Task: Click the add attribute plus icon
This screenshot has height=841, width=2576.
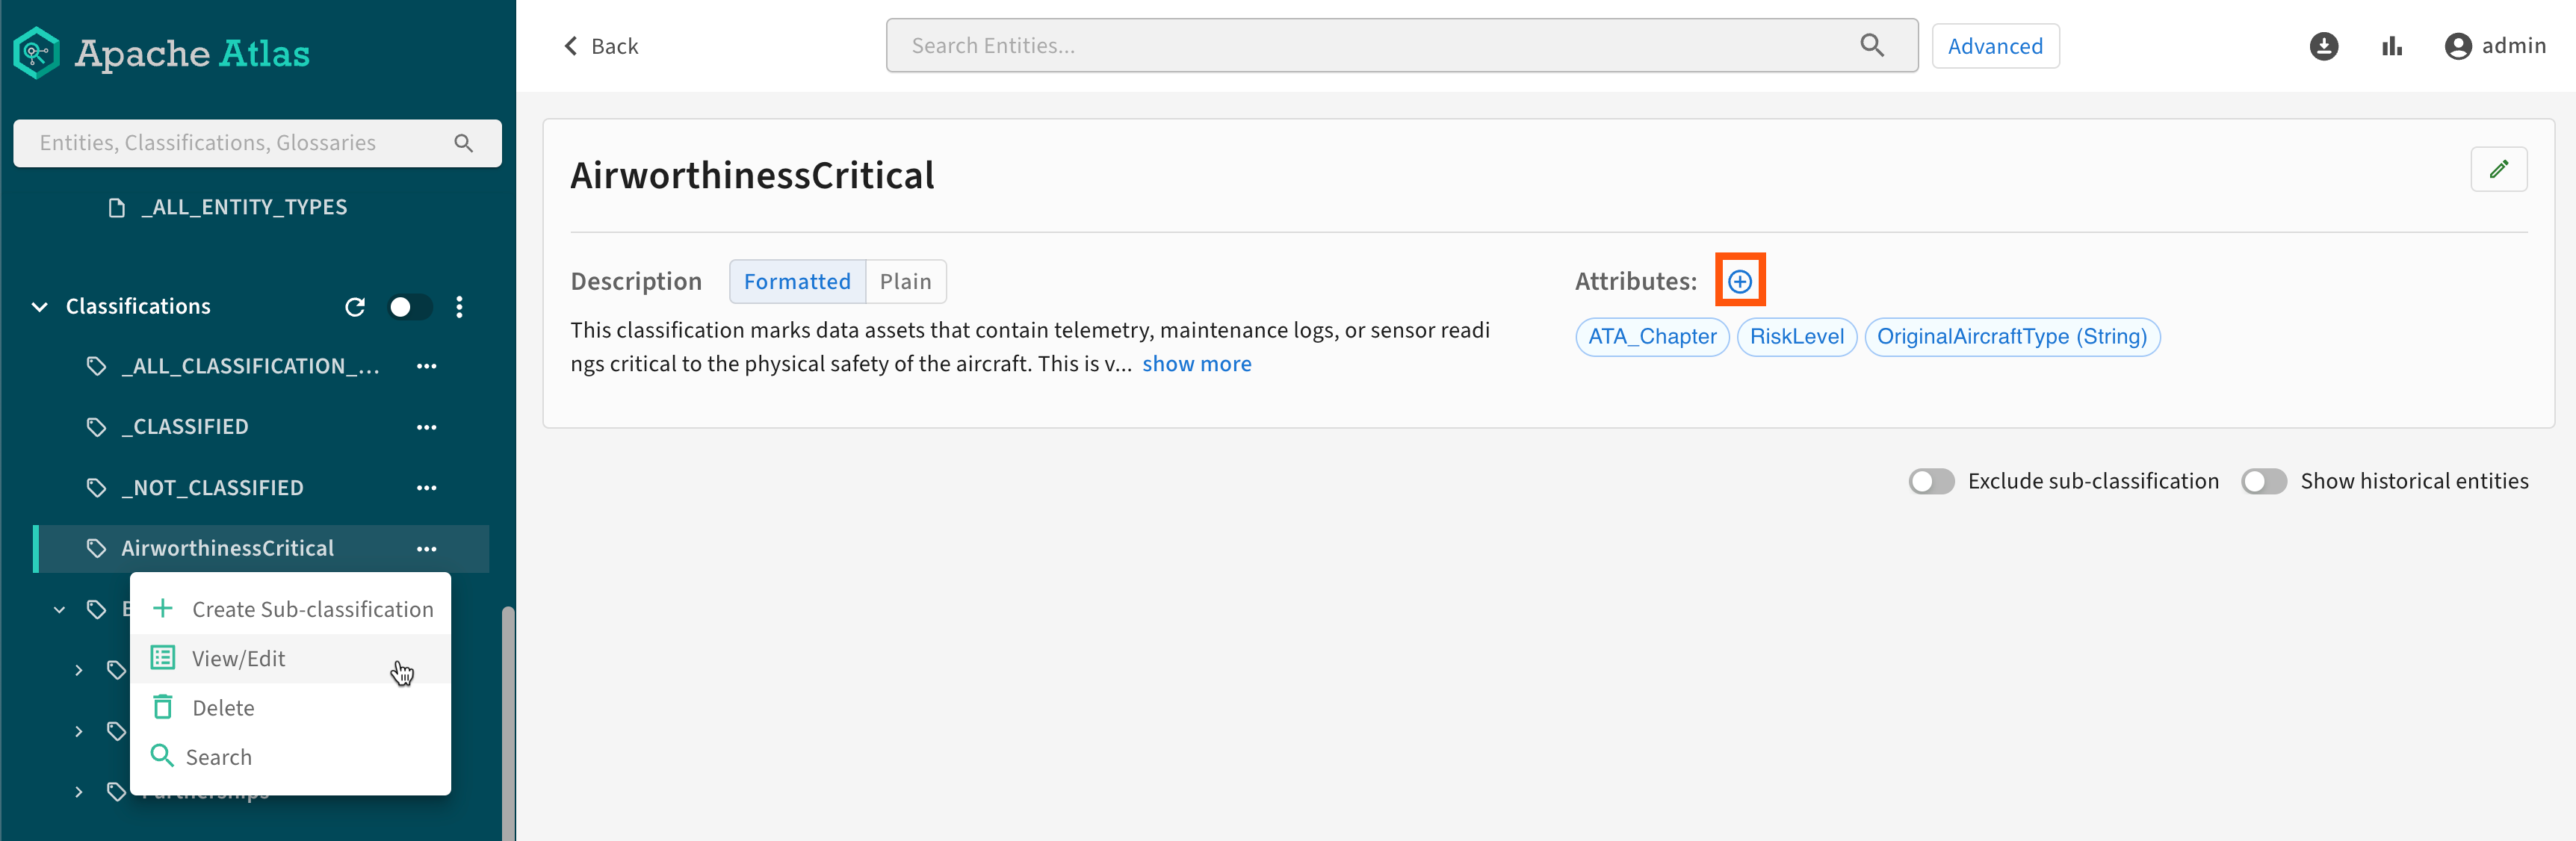Action: click(1739, 281)
